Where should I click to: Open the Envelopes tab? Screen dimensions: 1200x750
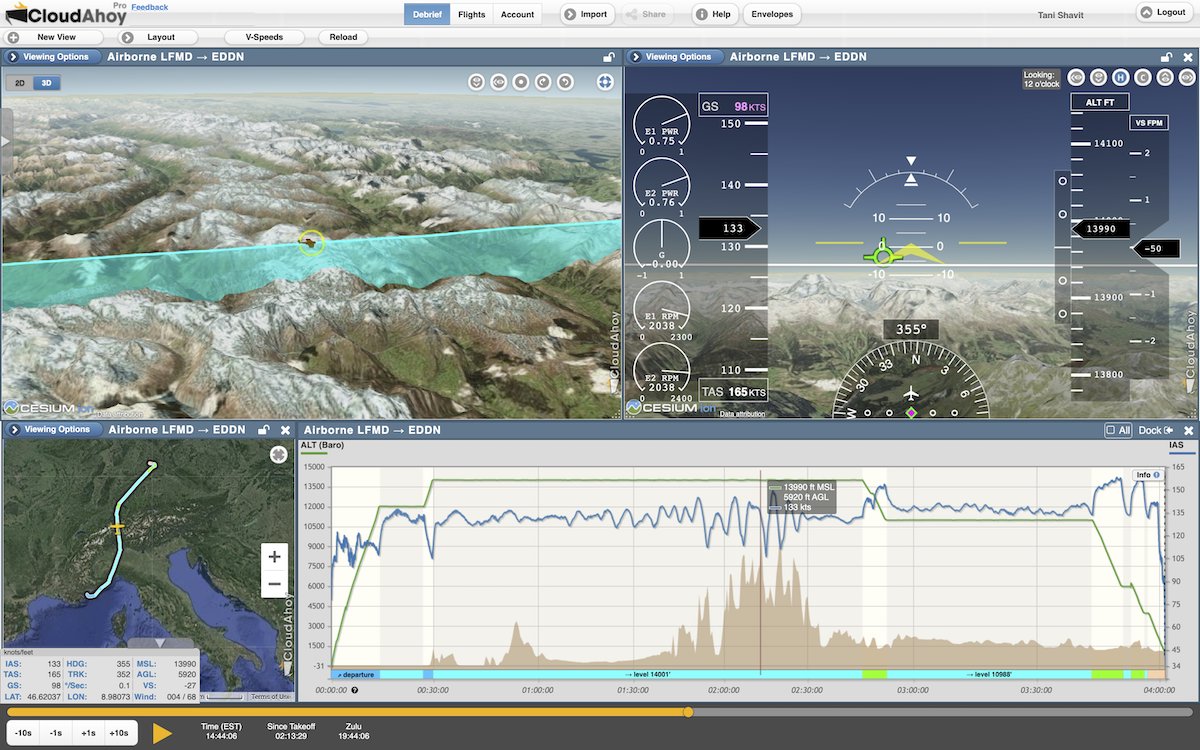tap(773, 14)
